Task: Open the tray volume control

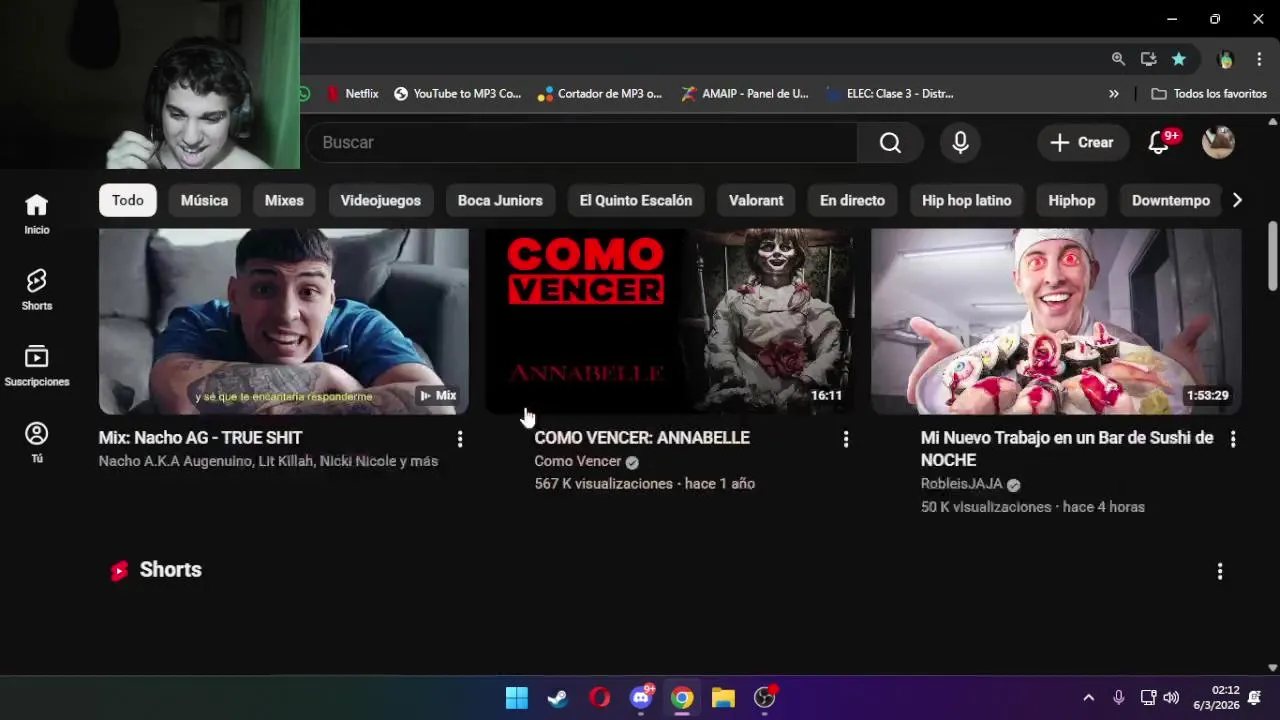Action: [x=1171, y=698]
